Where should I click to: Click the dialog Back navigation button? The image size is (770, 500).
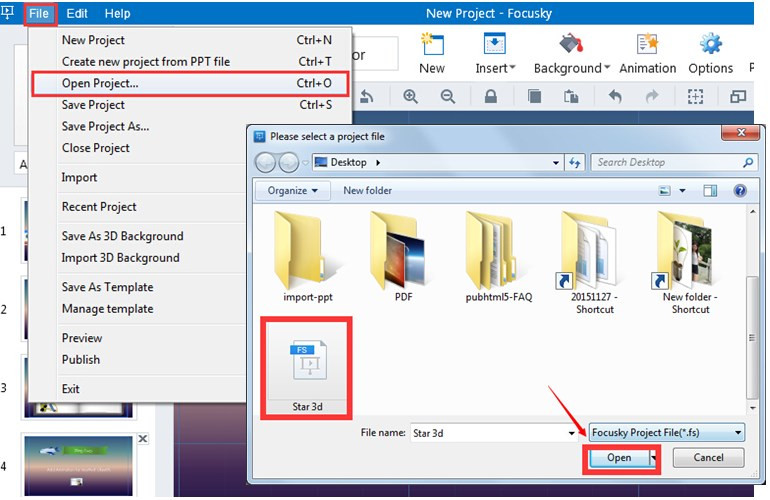tap(266, 163)
